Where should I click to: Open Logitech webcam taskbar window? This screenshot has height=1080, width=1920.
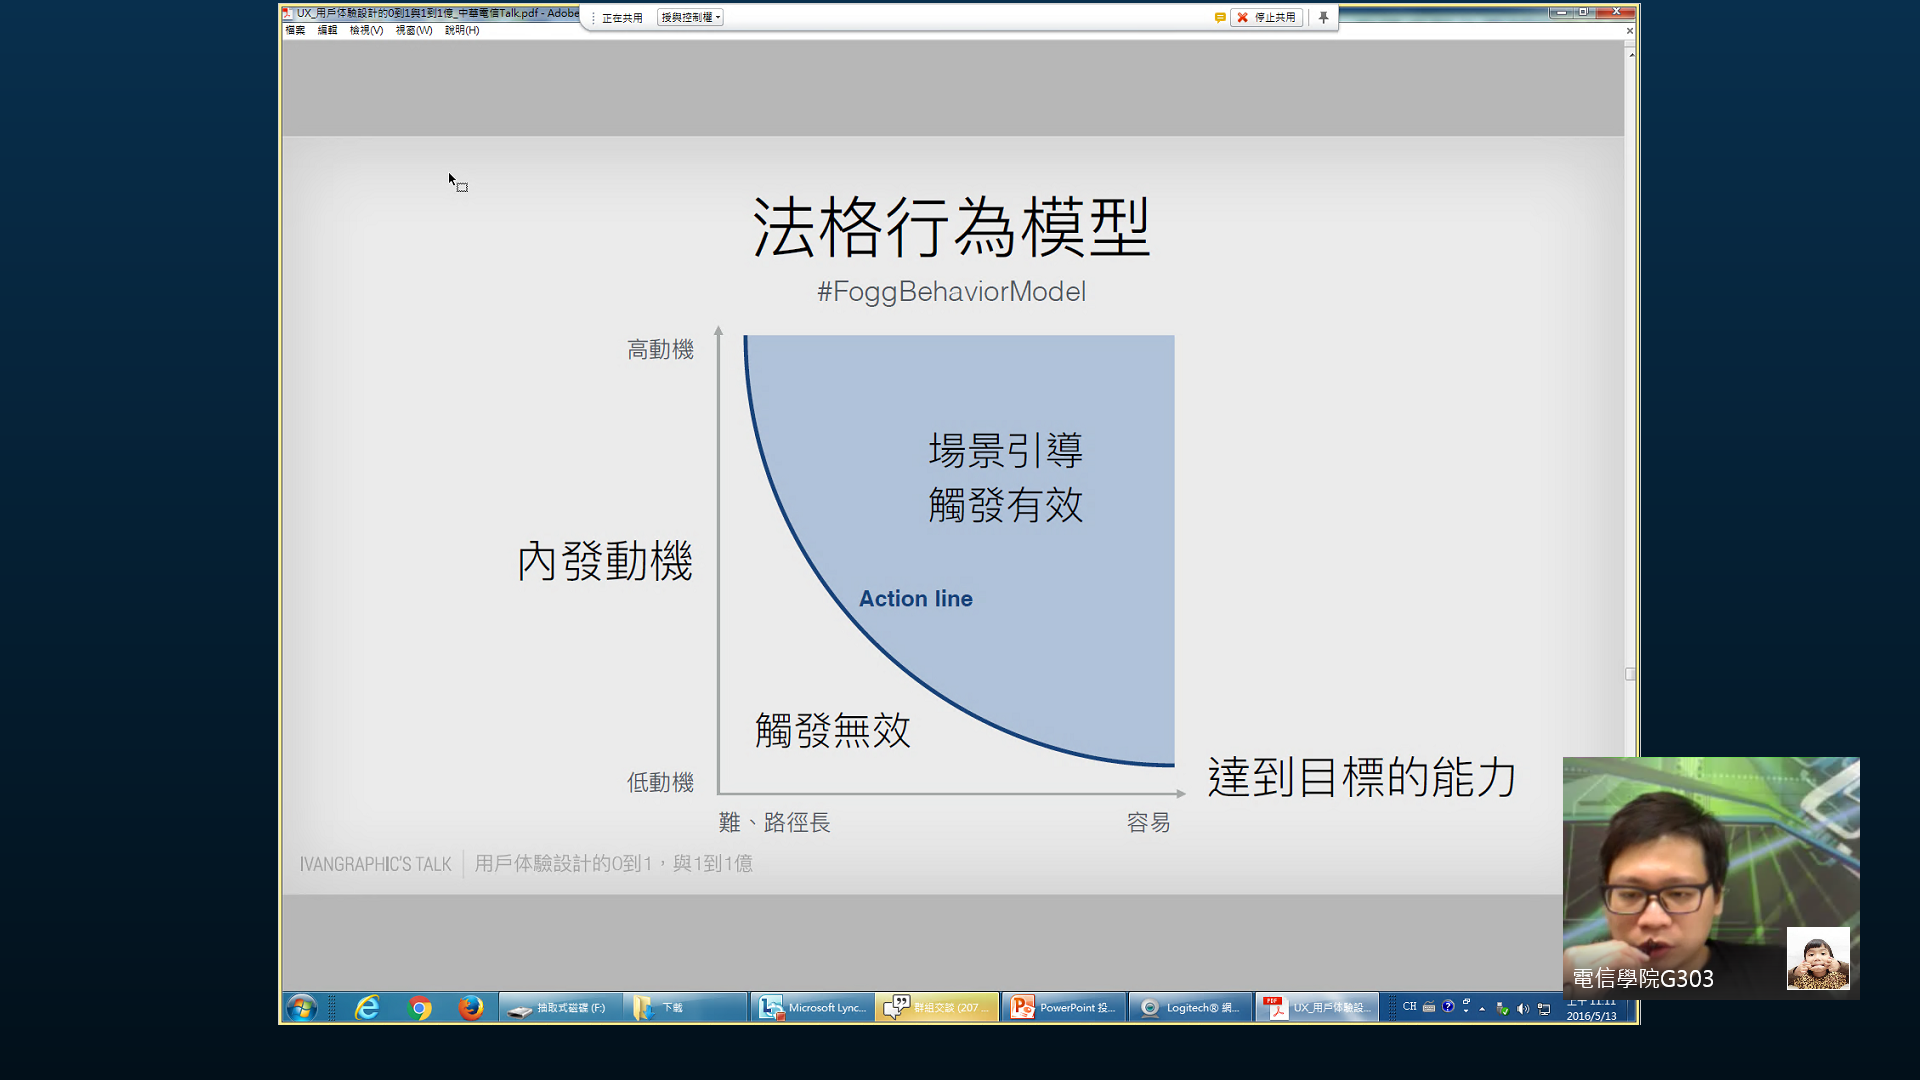pyautogui.click(x=1190, y=1007)
